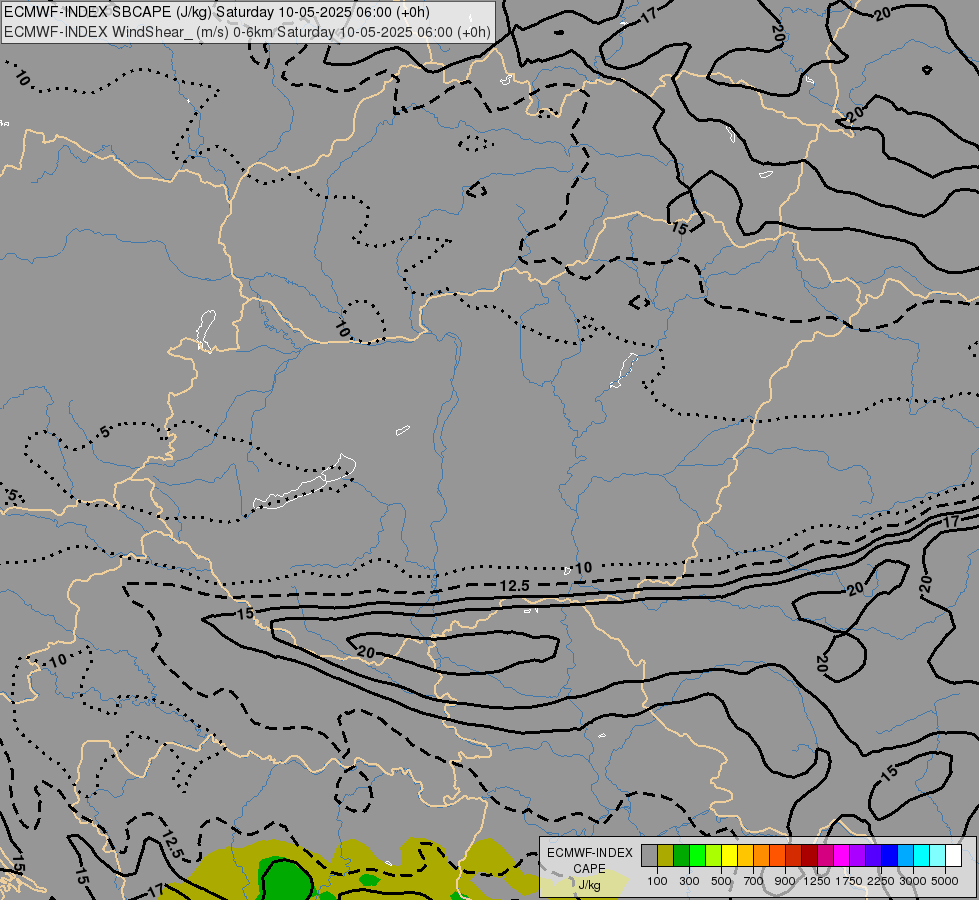979x900 pixels.
Task: Click the gray swatch in the CAPE legend
Action: pyautogui.click(x=649, y=856)
